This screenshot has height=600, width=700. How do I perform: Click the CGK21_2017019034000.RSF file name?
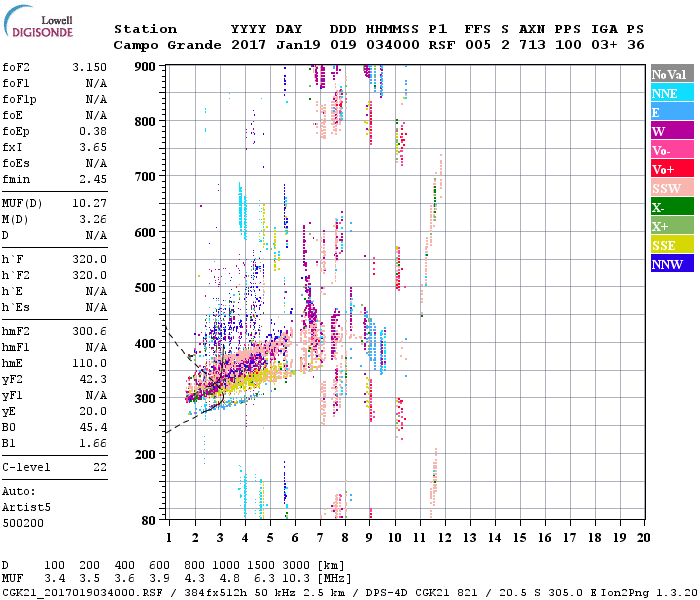pyautogui.click(x=82, y=592)
